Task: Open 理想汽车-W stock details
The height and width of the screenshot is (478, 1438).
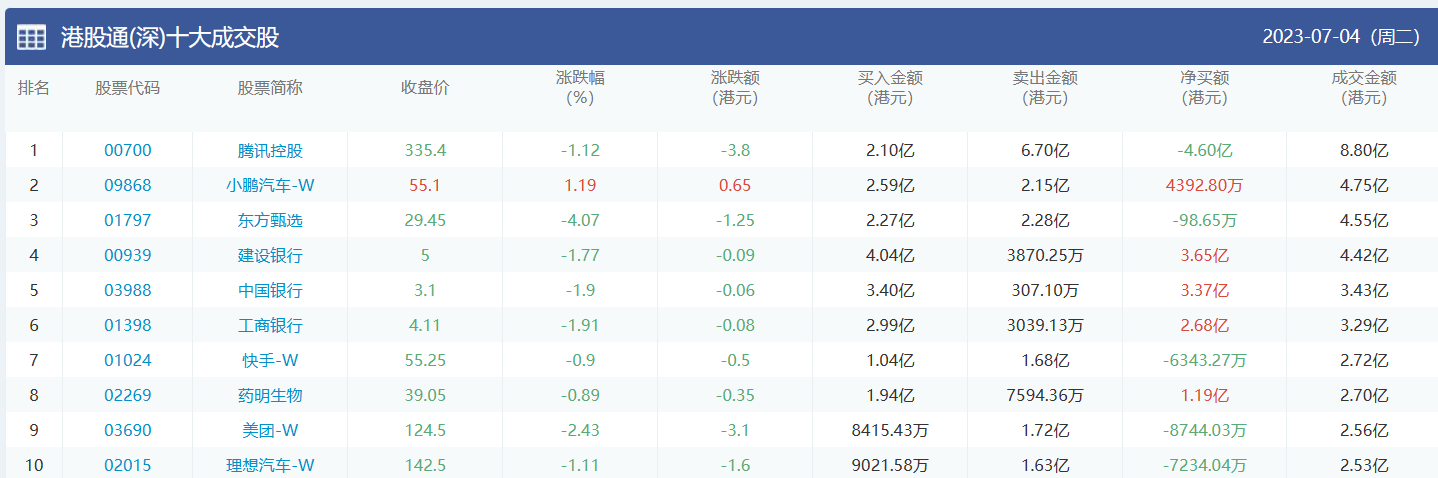Action: click(270, 466)
